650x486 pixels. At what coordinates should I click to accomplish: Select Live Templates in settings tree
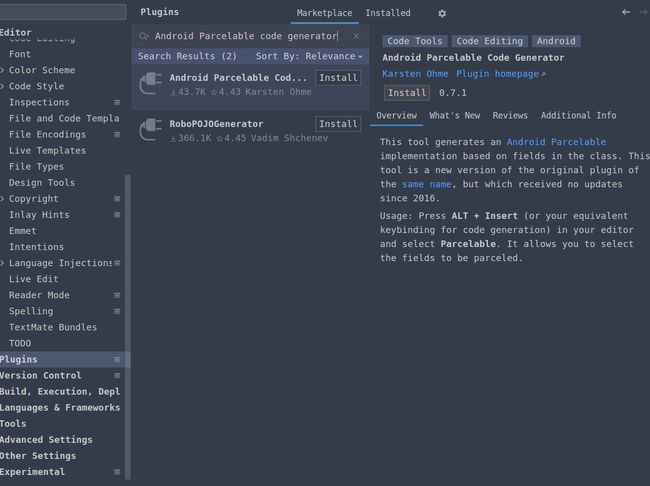[x=47, y=151]
